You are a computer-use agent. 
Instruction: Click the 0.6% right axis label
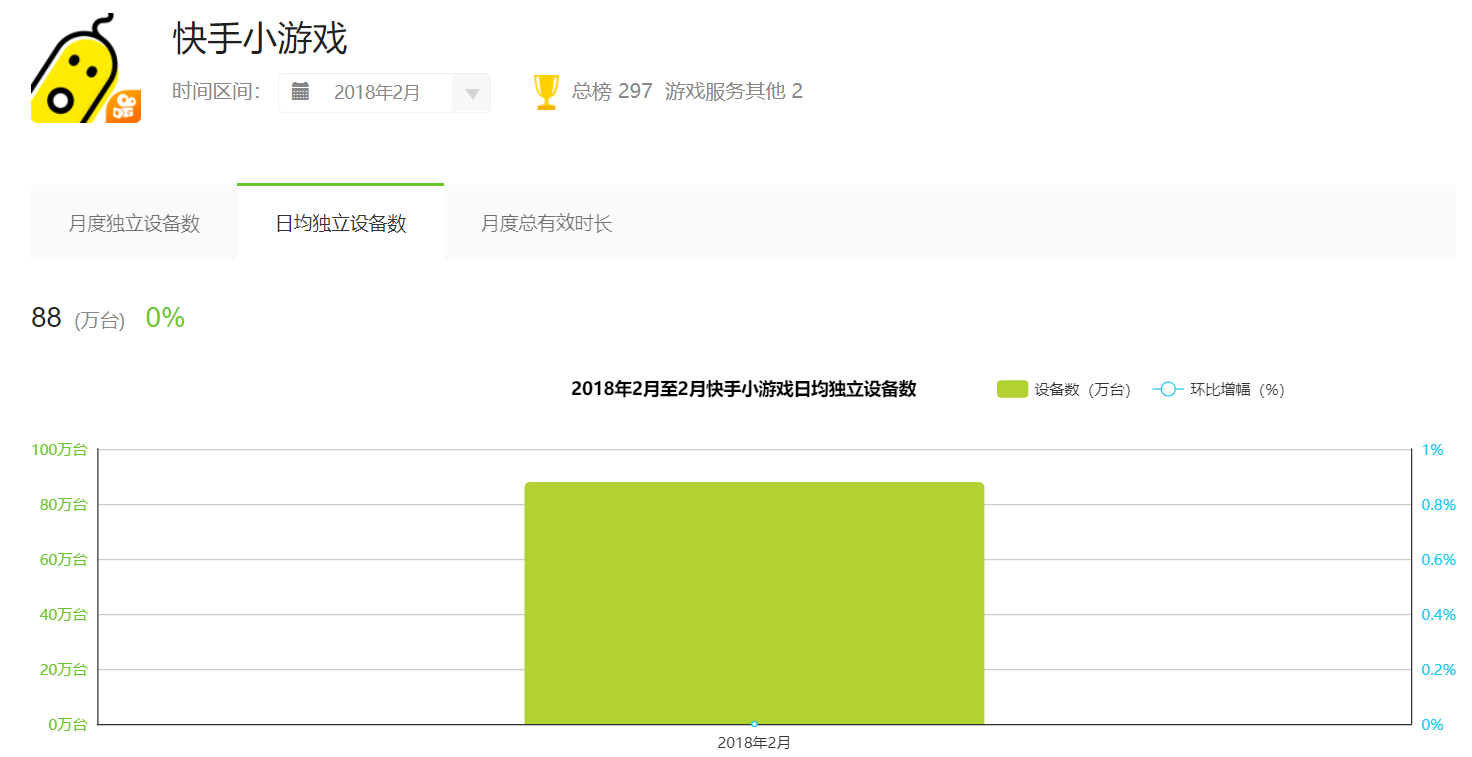point(1438,560)
